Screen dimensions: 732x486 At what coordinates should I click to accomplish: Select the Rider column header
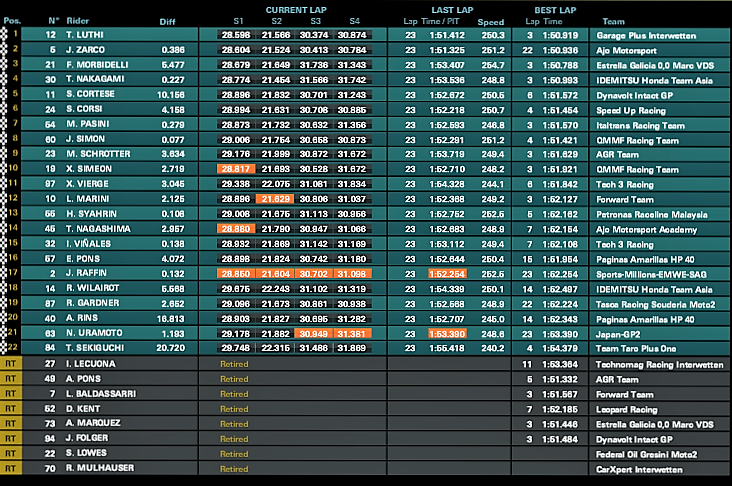[x=77, y=21]
